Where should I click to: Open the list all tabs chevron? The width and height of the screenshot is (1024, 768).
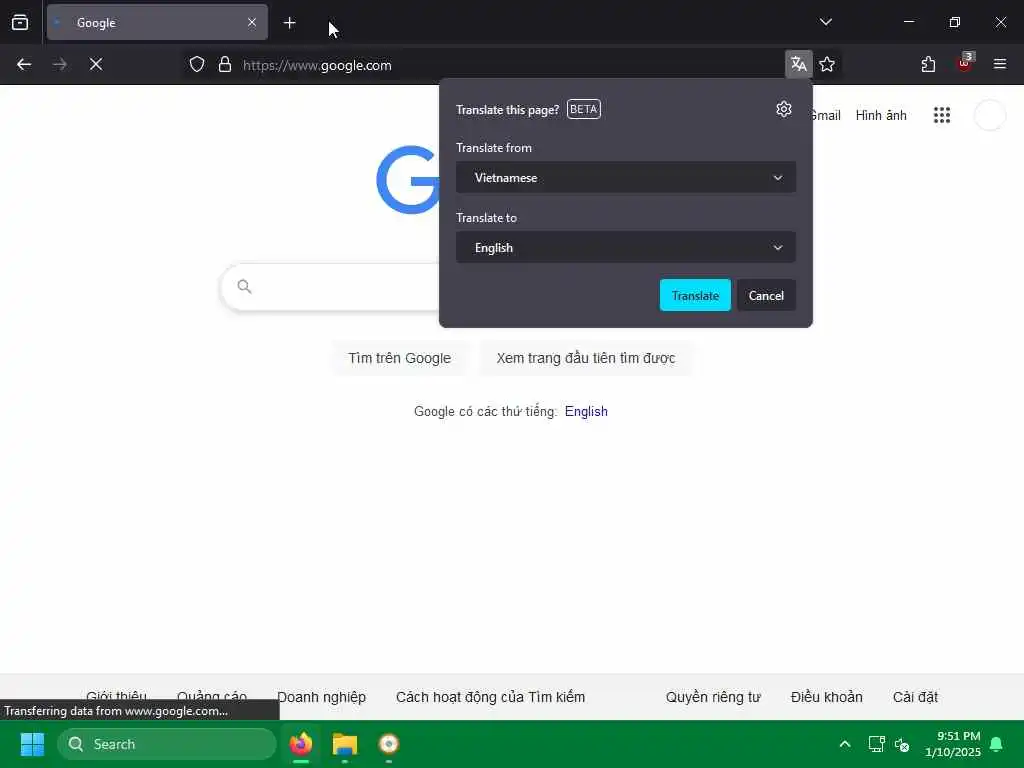click(825, 22)
